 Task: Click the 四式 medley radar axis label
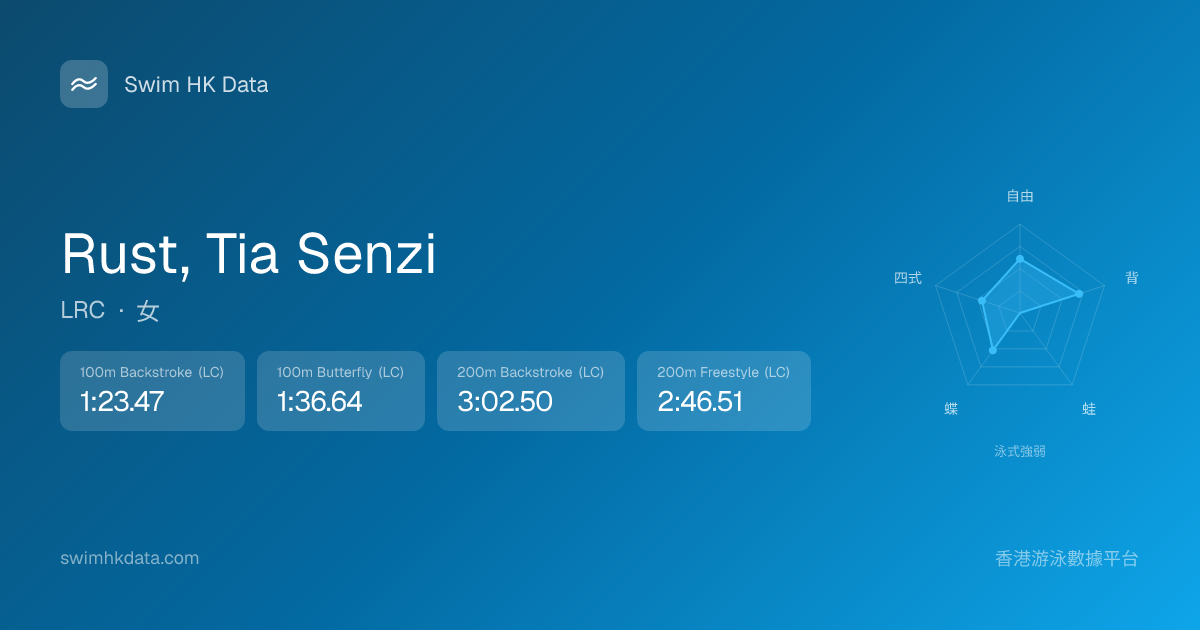tap(908, 278)
